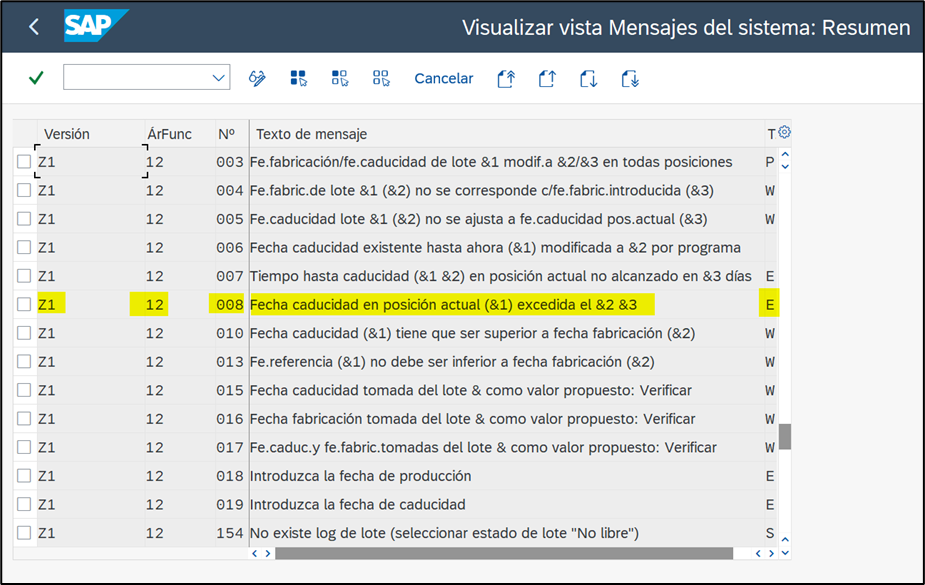Click bottom-right scroll up arrow
The width and height of the screenshot is (925, 585).
pyautogui.click(x=785, y=540)
